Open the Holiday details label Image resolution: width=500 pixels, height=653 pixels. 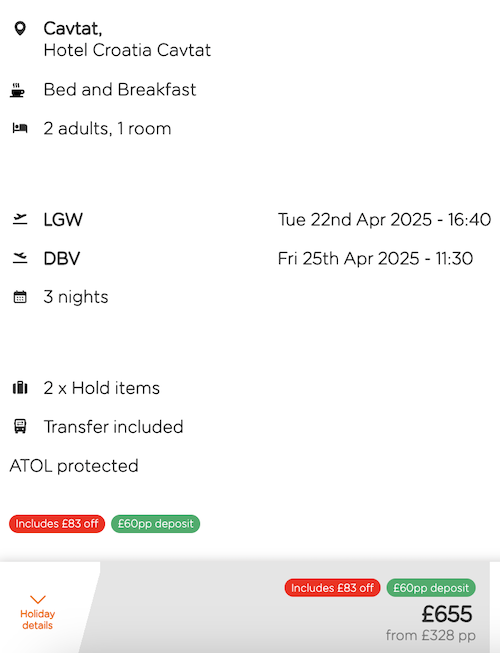[37, 620]
